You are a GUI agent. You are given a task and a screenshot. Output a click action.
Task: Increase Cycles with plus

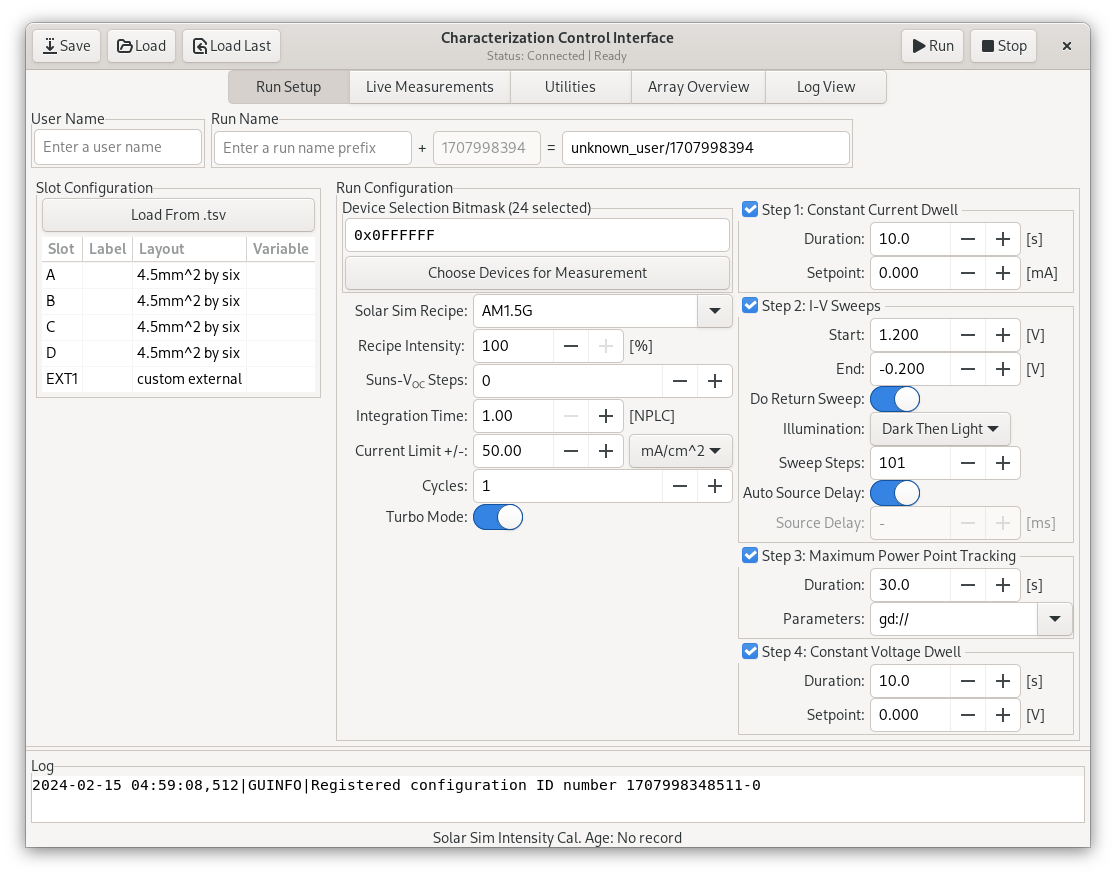715,486
